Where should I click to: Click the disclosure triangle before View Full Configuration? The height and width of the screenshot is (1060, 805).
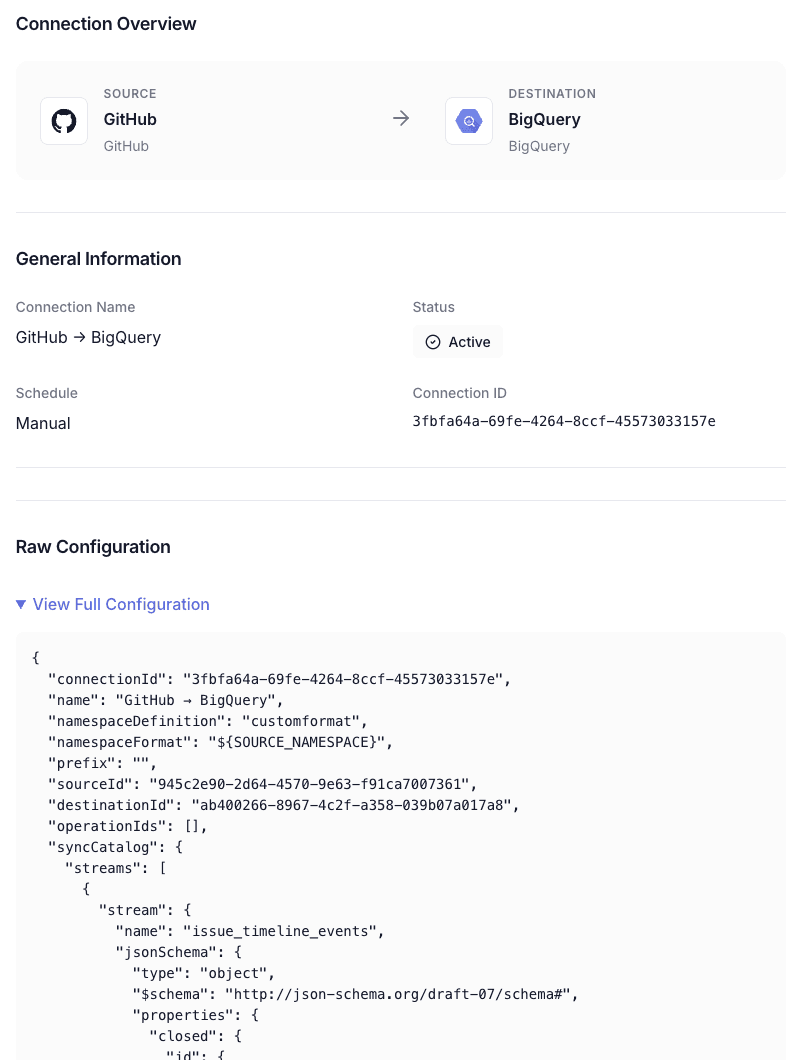pos(21,604)
